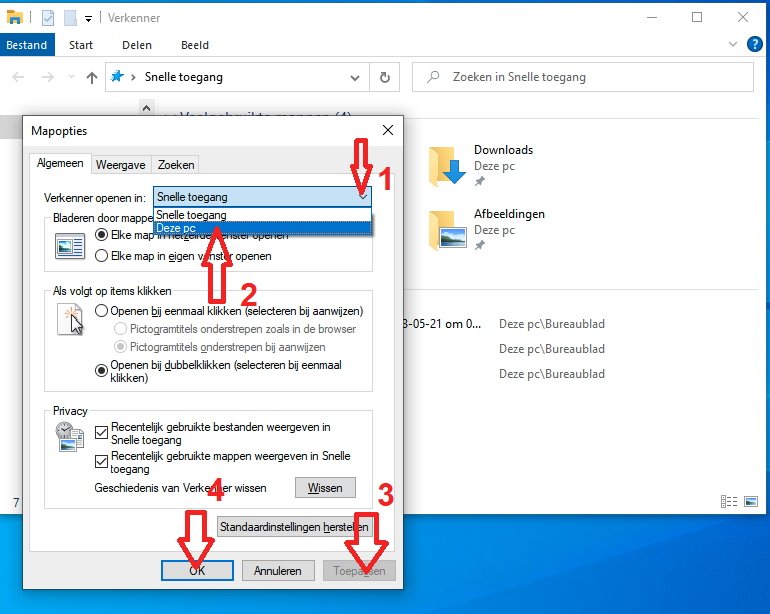
Task: Click the Properties checkmark icon in title bar
Action: point(49,18)
